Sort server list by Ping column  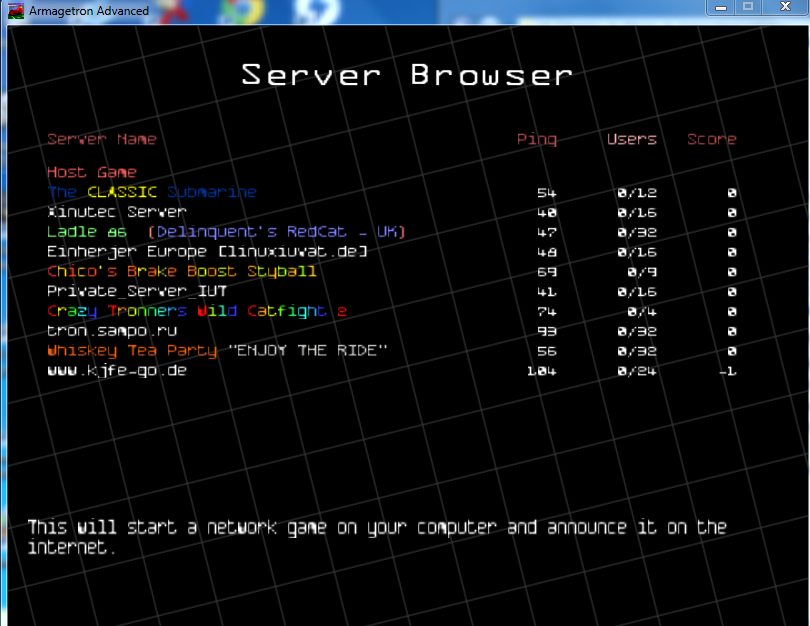pyautogui.click(x=537, y=139)
